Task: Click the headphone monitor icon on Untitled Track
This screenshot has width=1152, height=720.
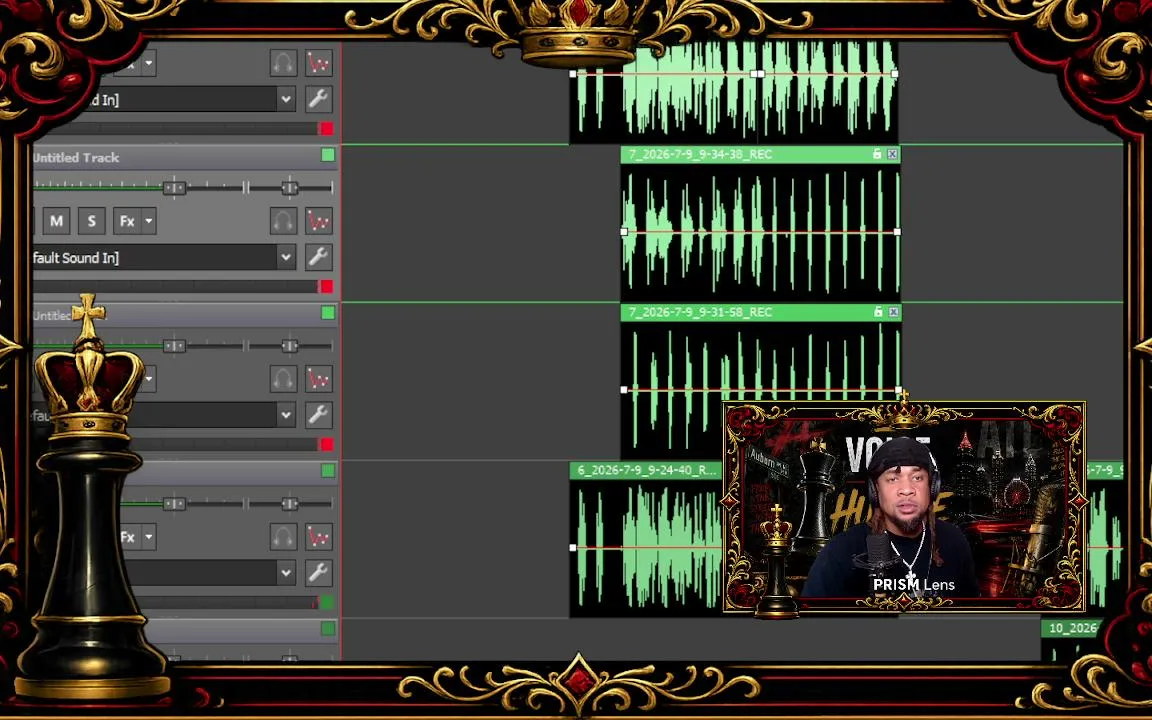Action: click(x=284, y=220)
